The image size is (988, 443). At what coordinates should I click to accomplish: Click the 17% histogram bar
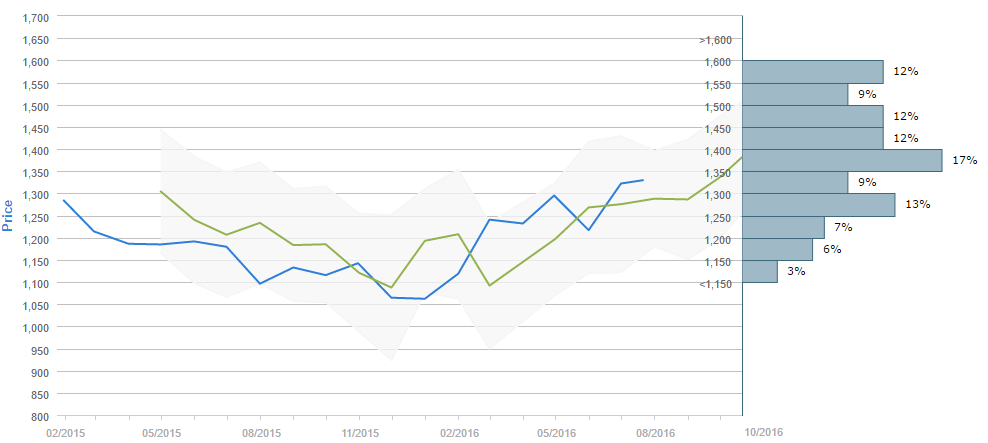click(x=842, y=160)
